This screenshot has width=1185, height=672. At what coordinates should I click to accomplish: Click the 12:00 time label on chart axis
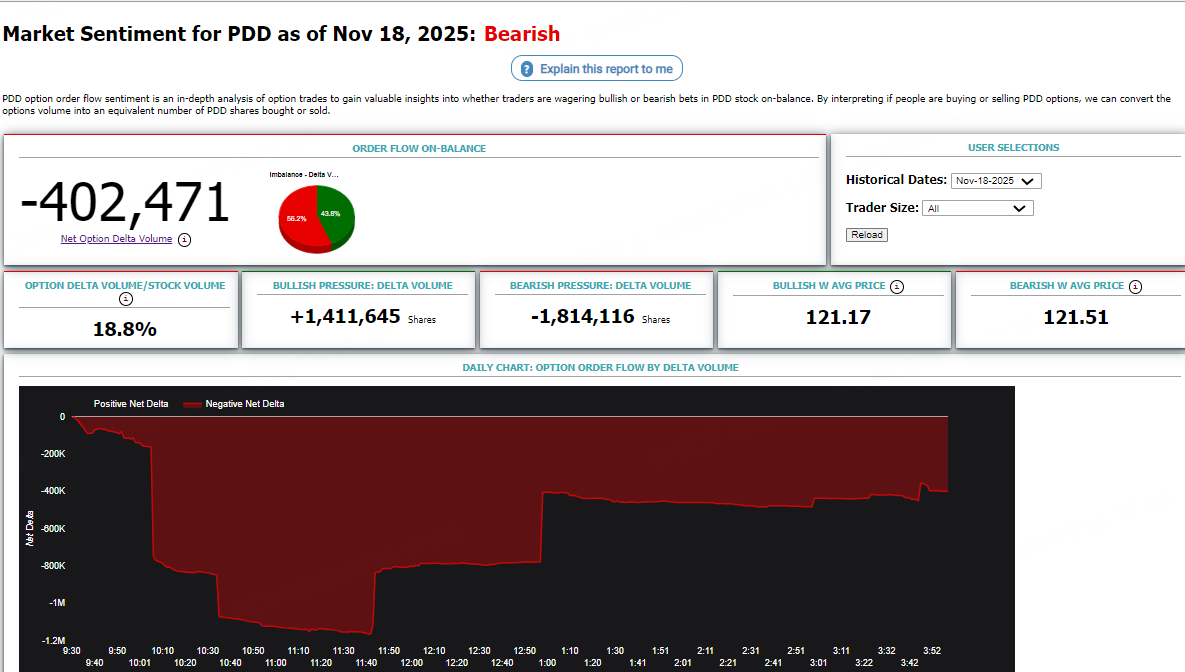[412, 663]
